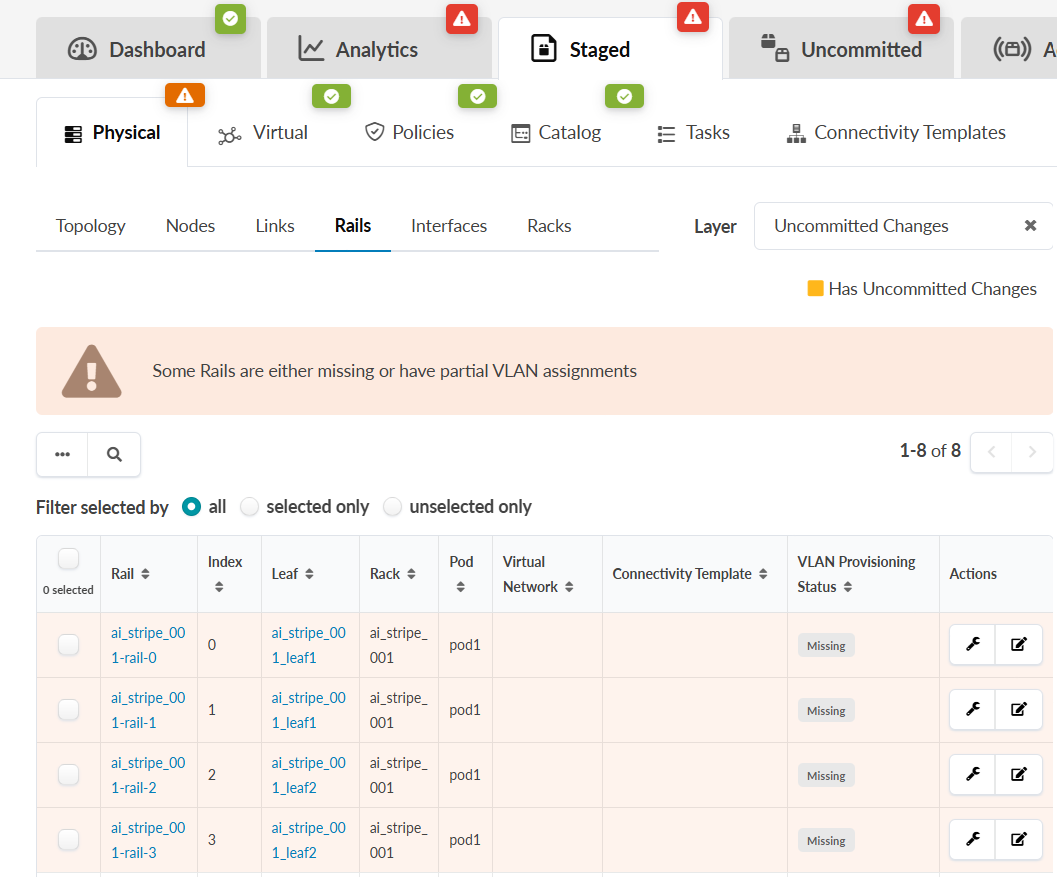
Task: Open the search magnifier above the table
Action: pyautogui.click(x=115, y=454)
